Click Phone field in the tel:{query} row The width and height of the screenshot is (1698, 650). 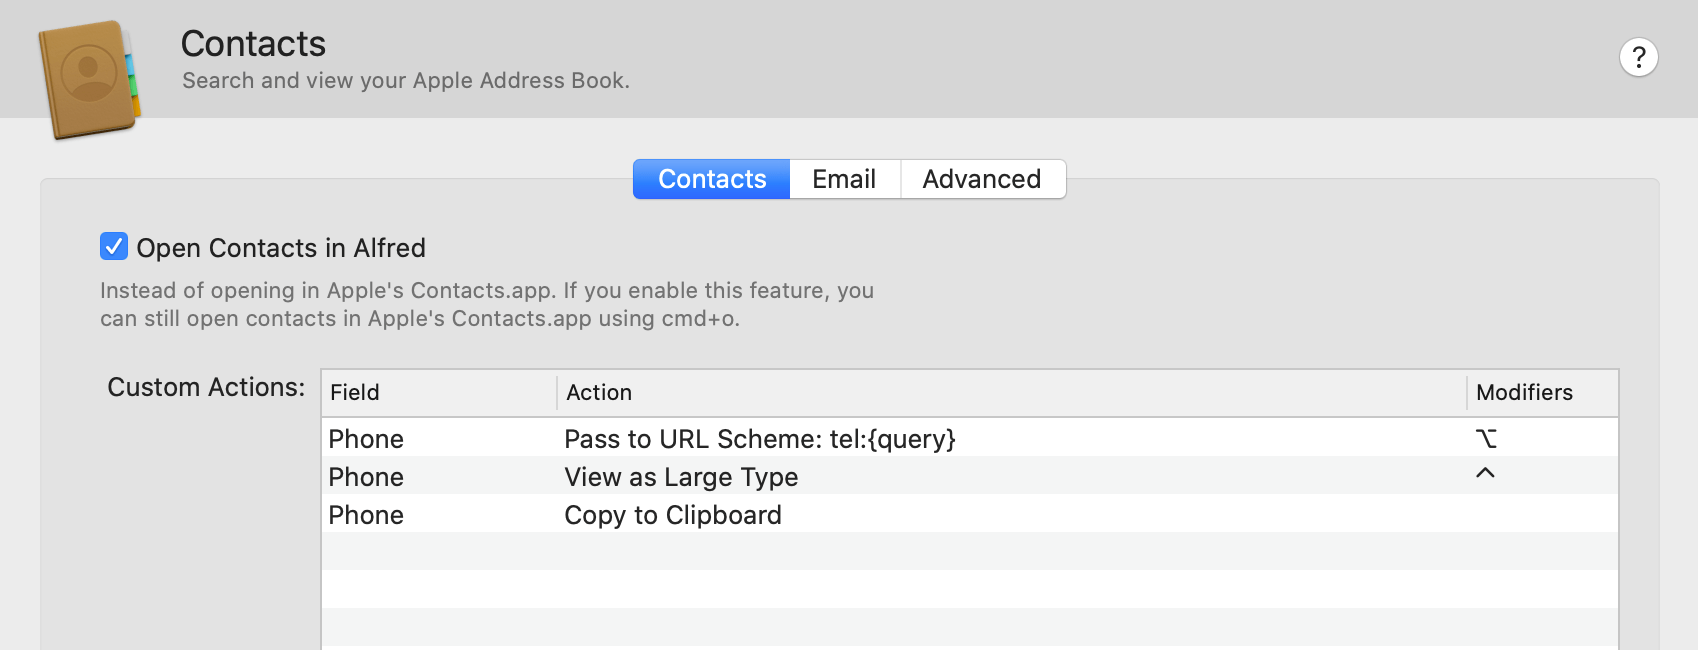tap(366, 439)
